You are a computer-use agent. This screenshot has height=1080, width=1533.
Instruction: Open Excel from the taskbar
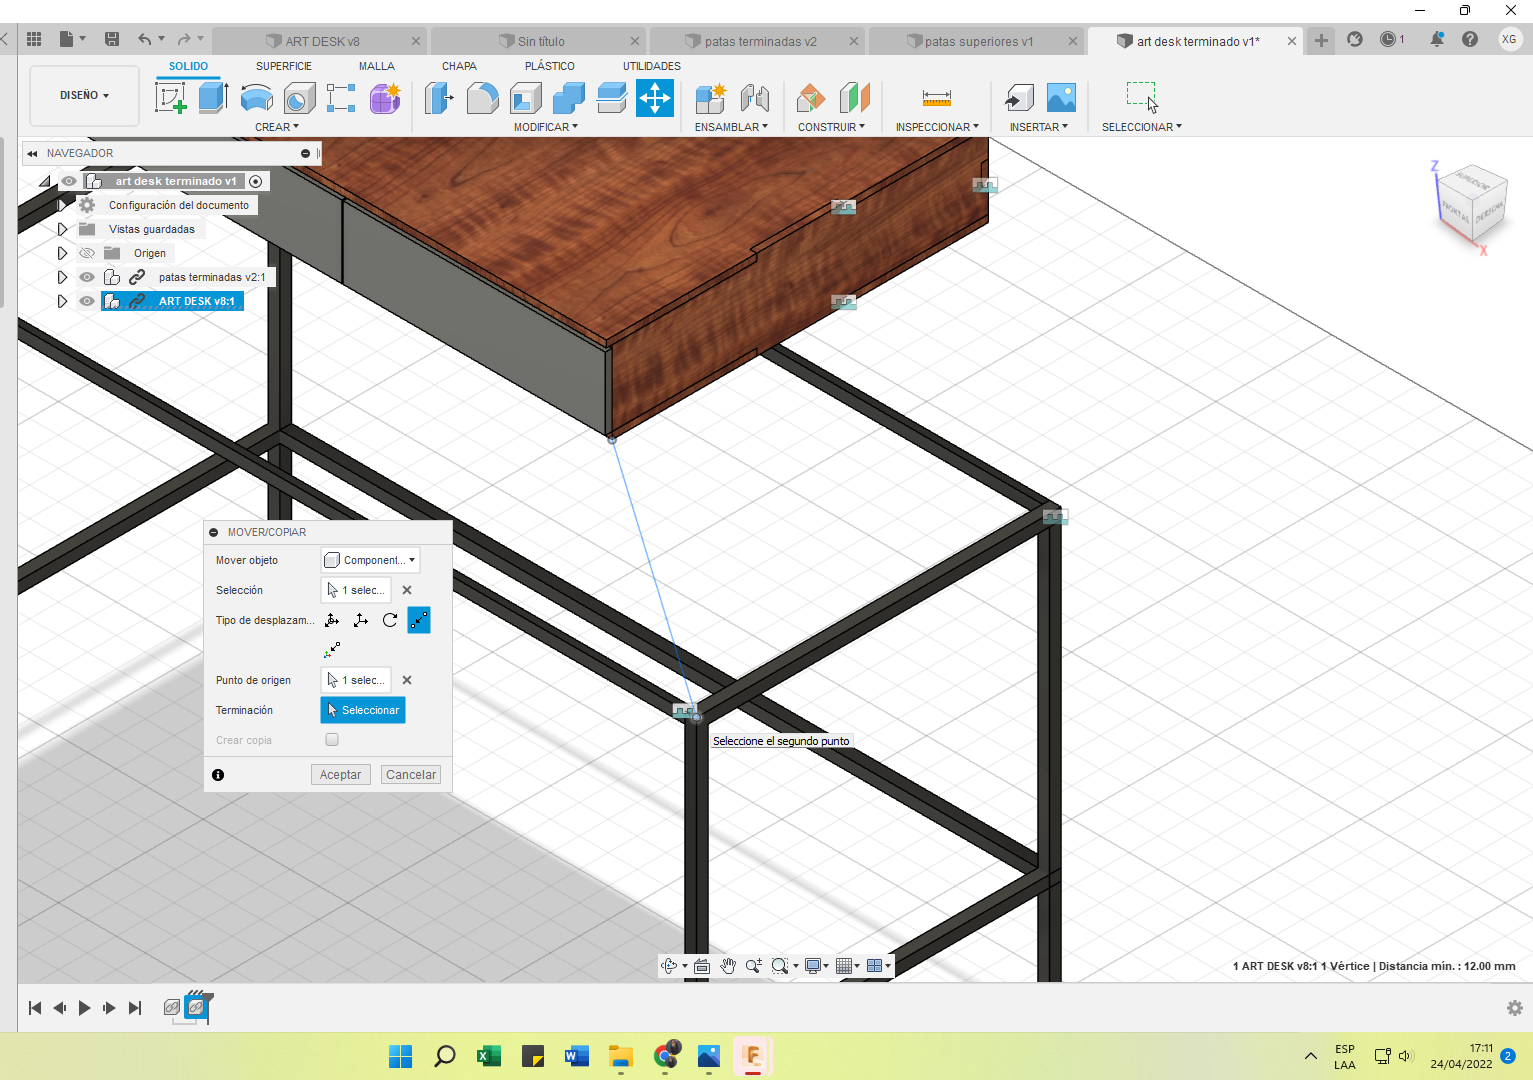point(489,1056)
